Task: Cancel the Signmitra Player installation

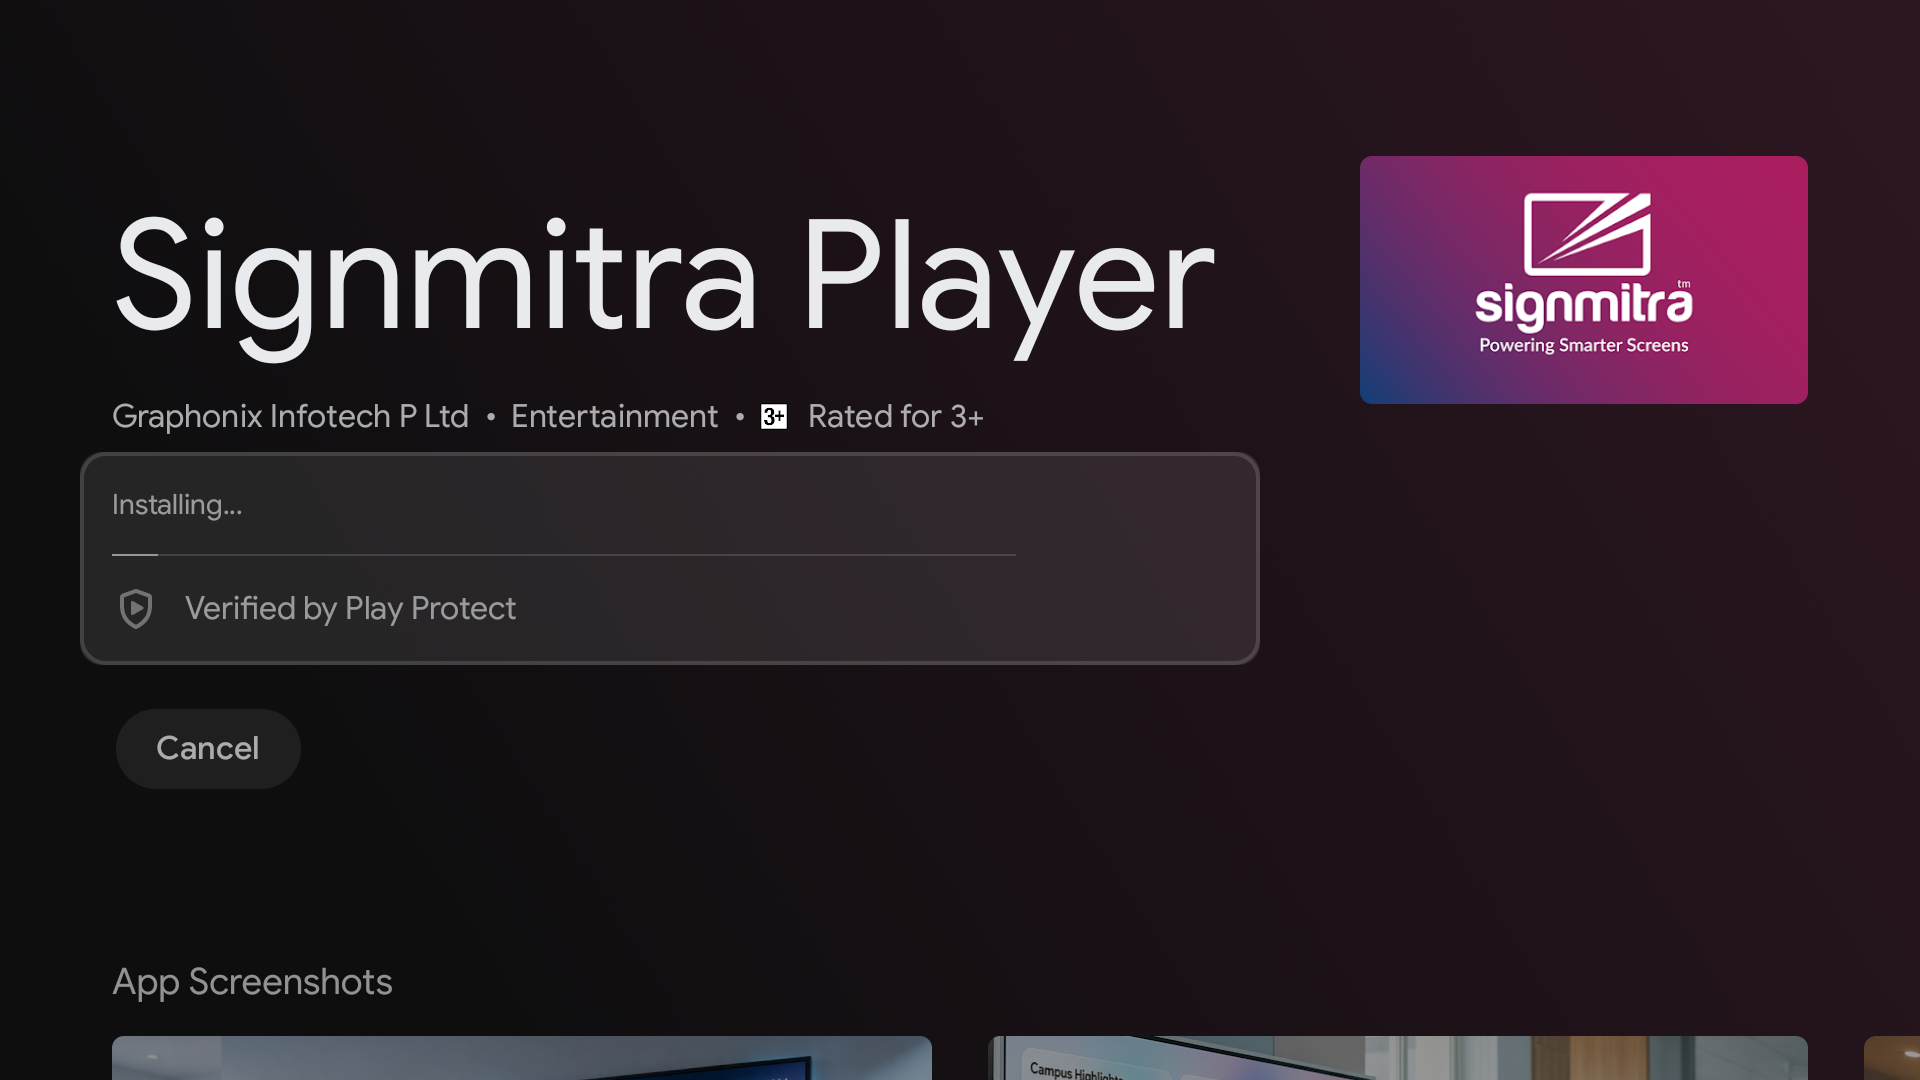Action: pos(208,748)
